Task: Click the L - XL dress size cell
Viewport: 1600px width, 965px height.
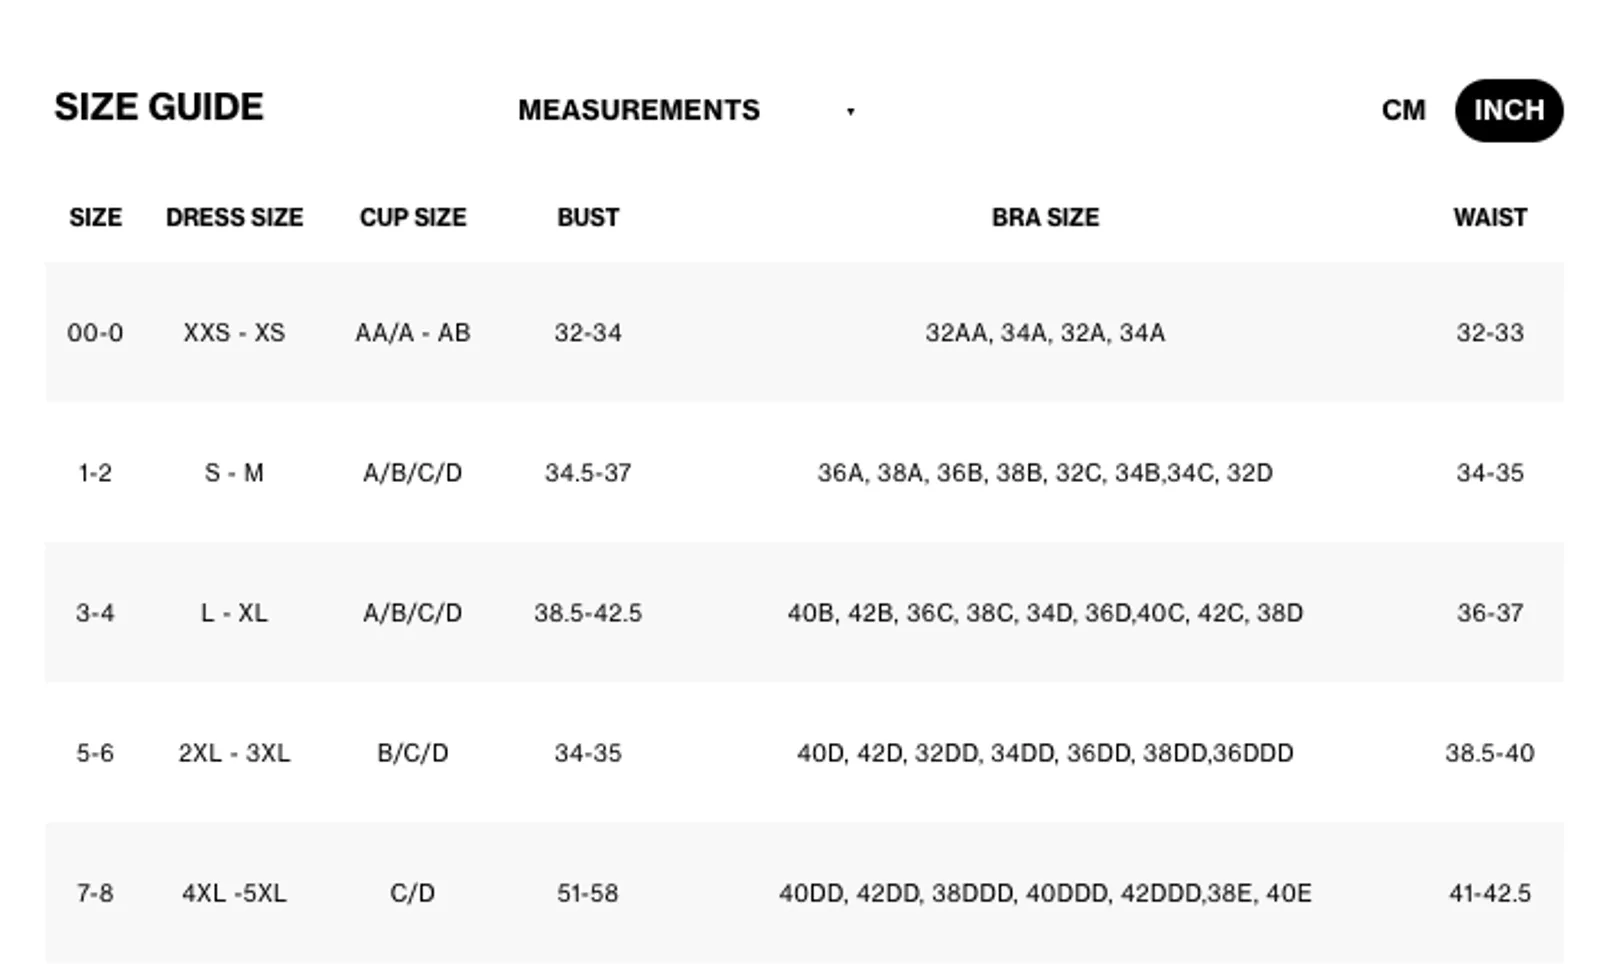Action: [234, 612]
